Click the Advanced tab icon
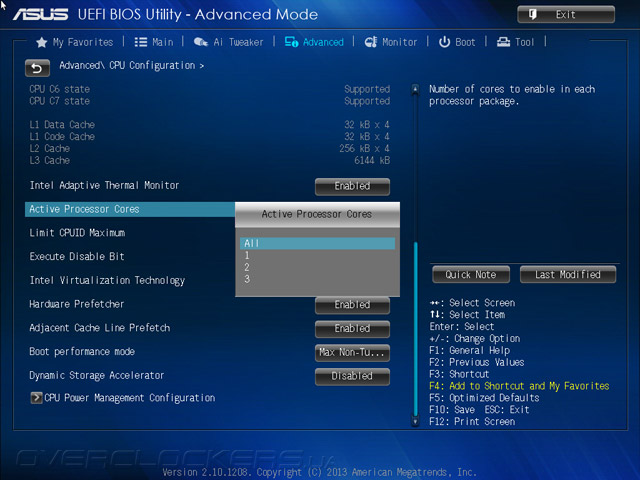Viewport: 640px width, 480px height. point(291,42)
